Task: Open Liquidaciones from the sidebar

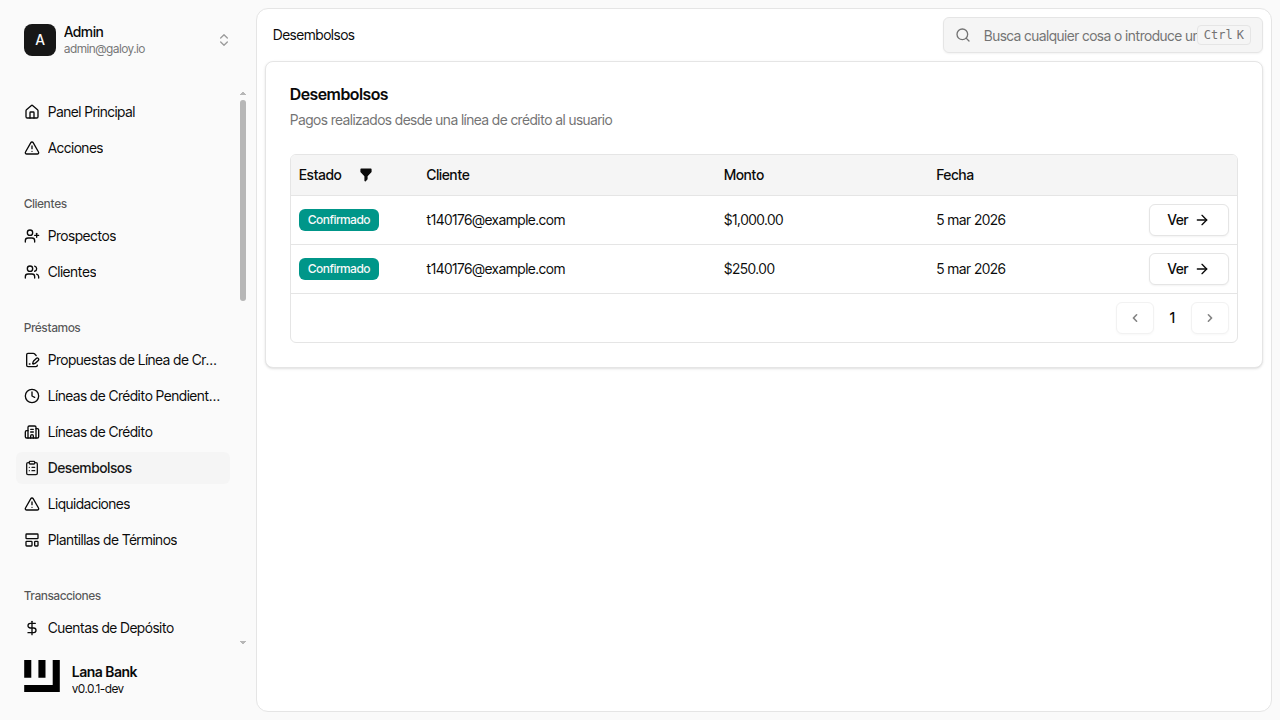Action: coord(89,504)
